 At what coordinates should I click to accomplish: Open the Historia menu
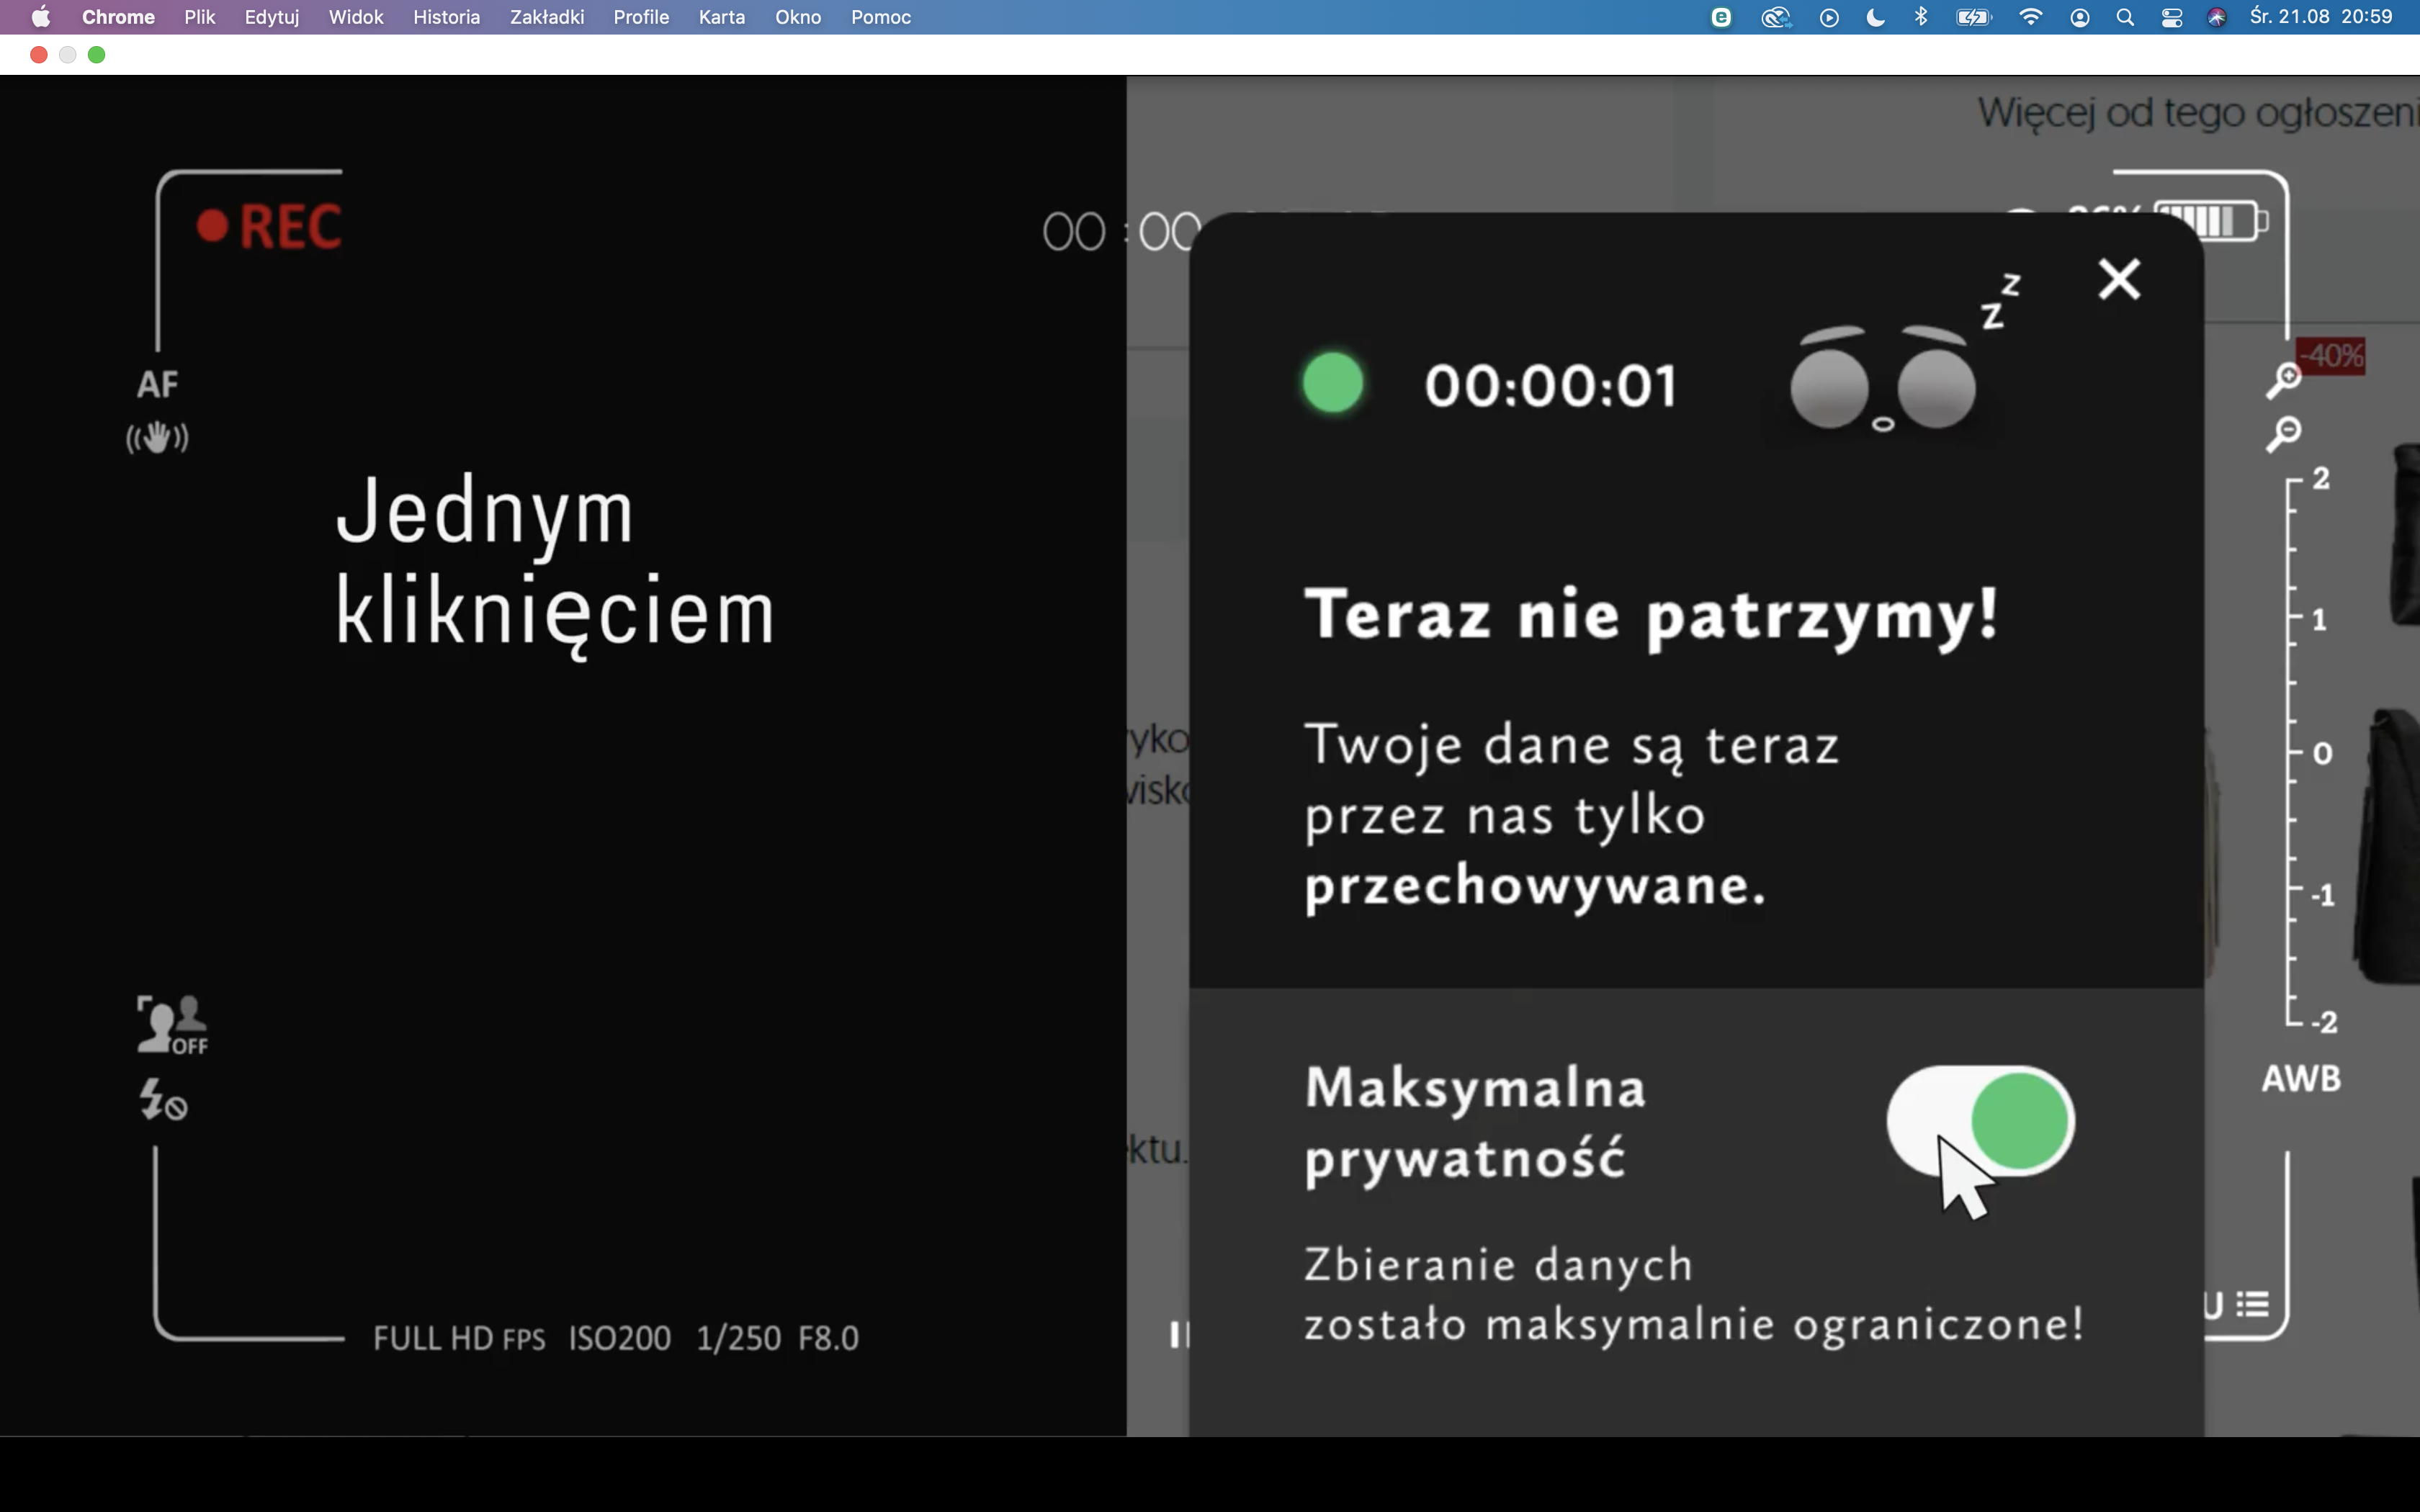point(447,17)
